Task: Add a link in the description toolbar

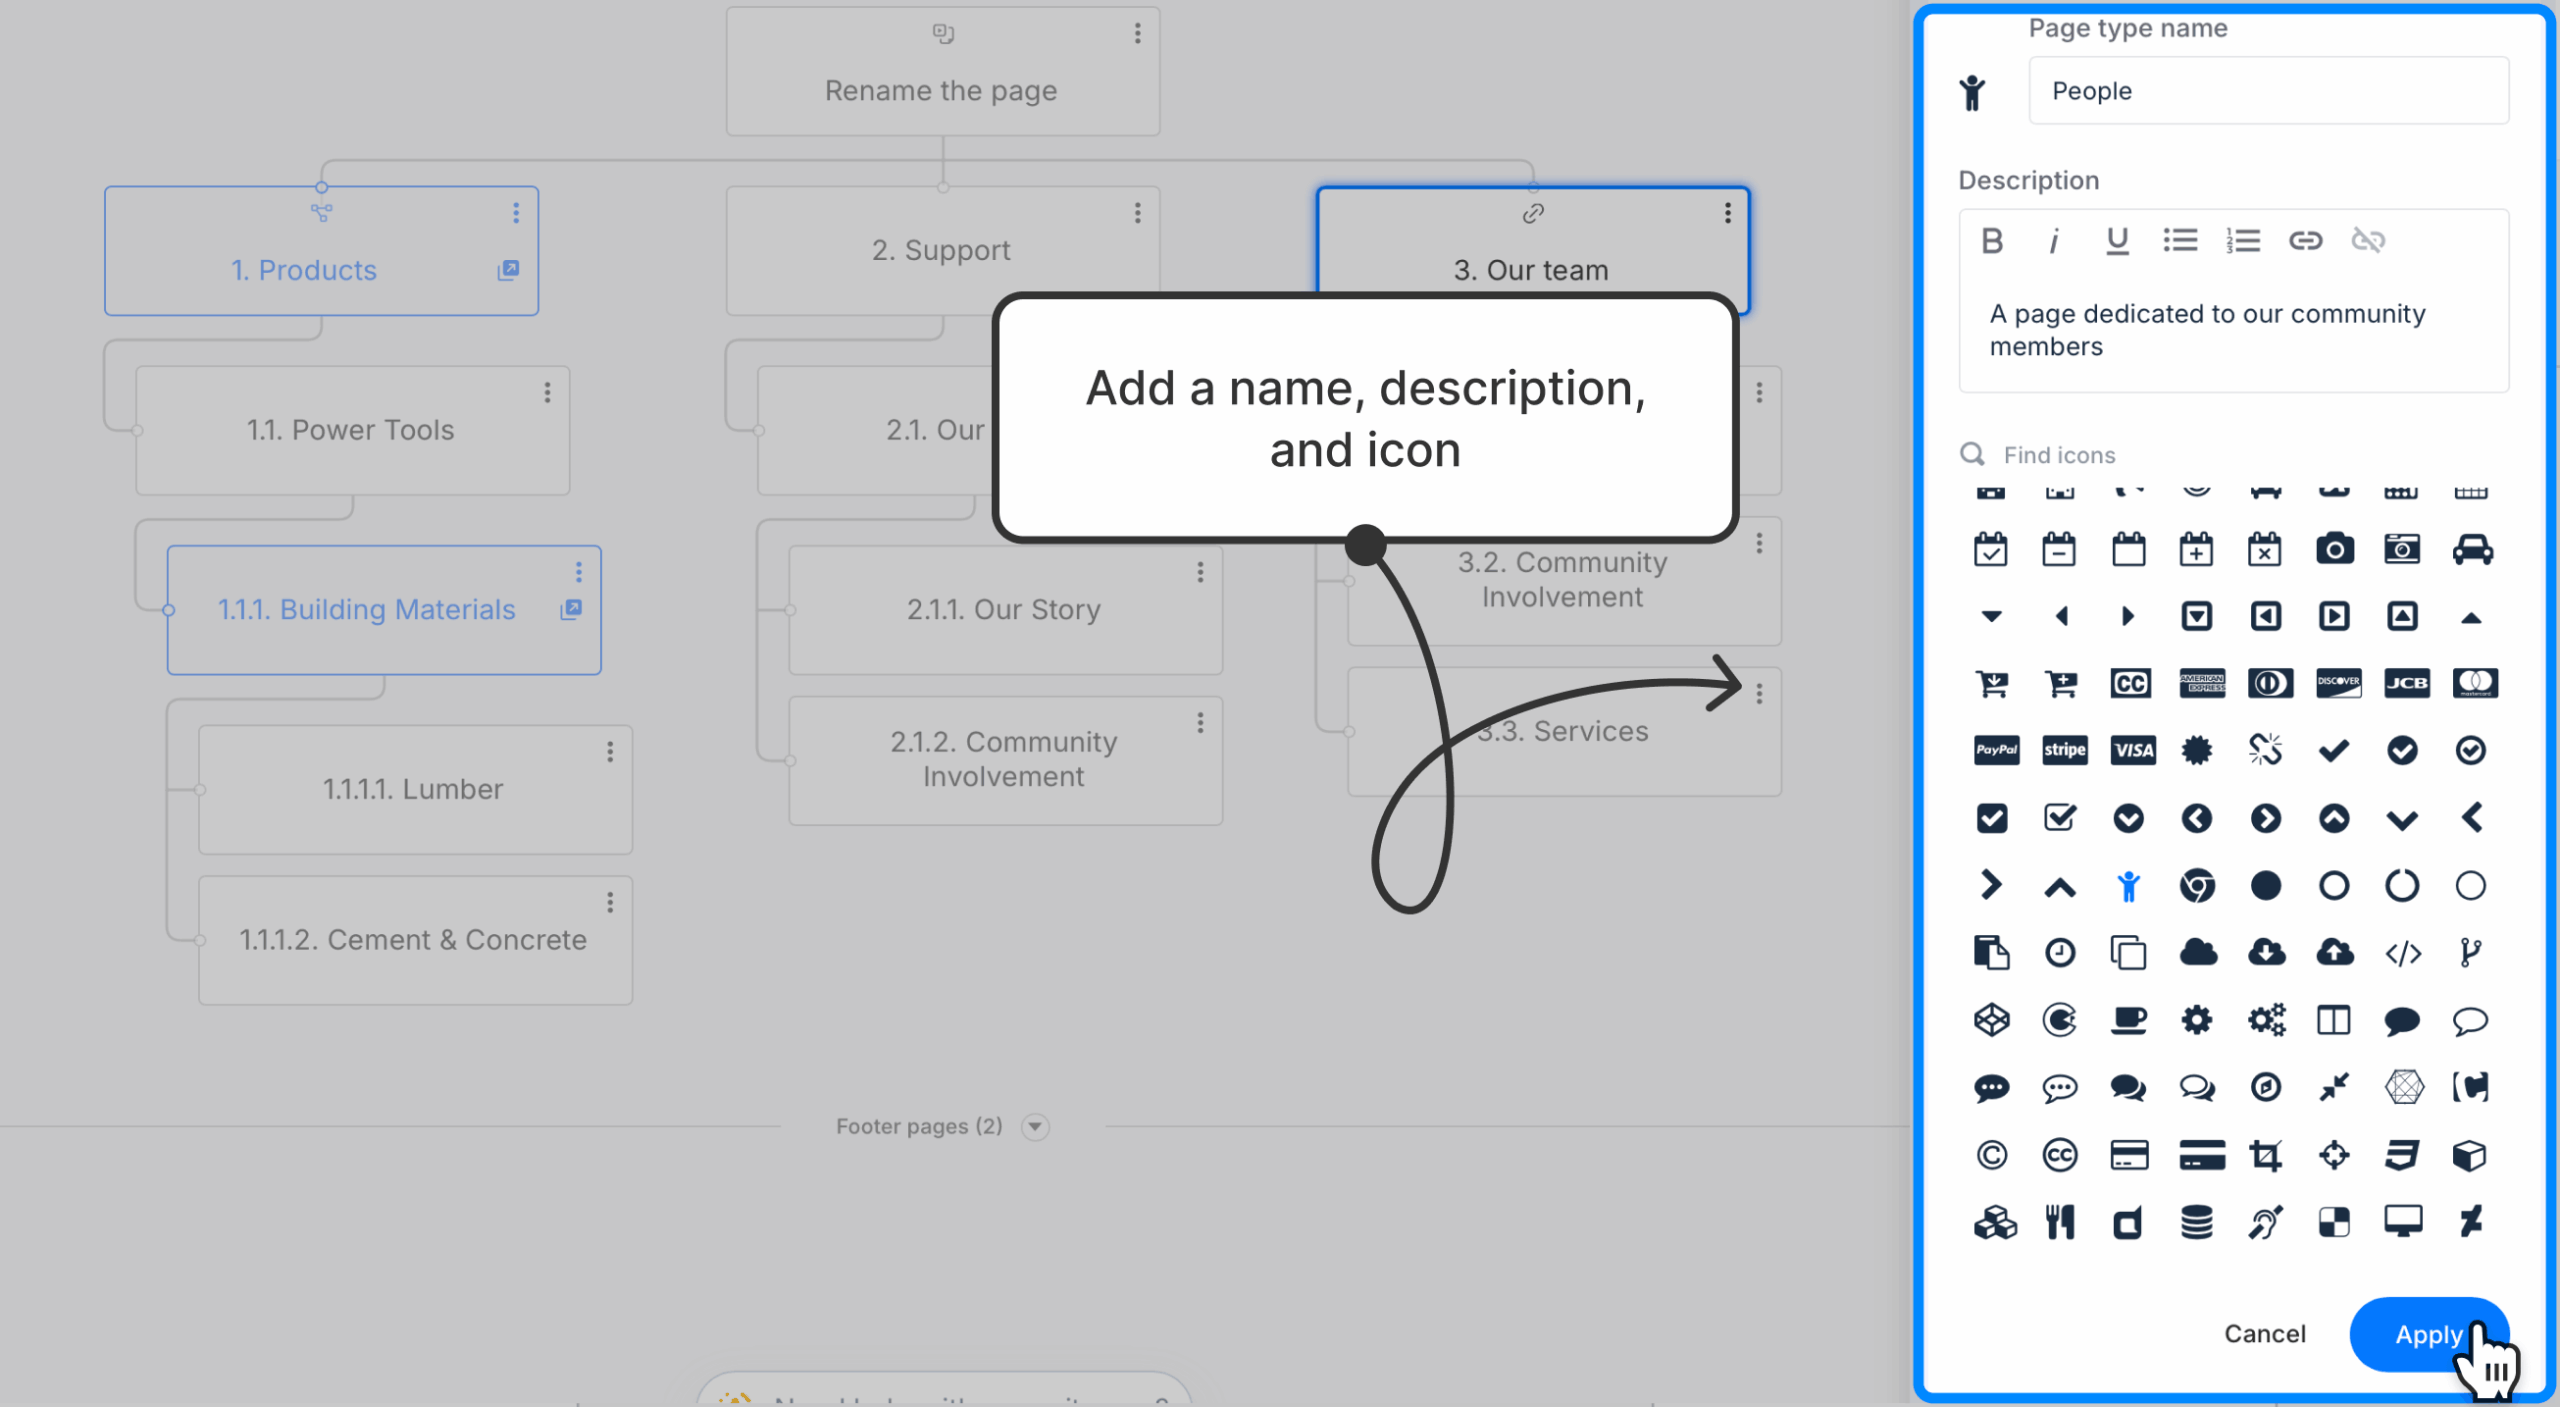Action: pyautogui.click(x=2305, y=240)
